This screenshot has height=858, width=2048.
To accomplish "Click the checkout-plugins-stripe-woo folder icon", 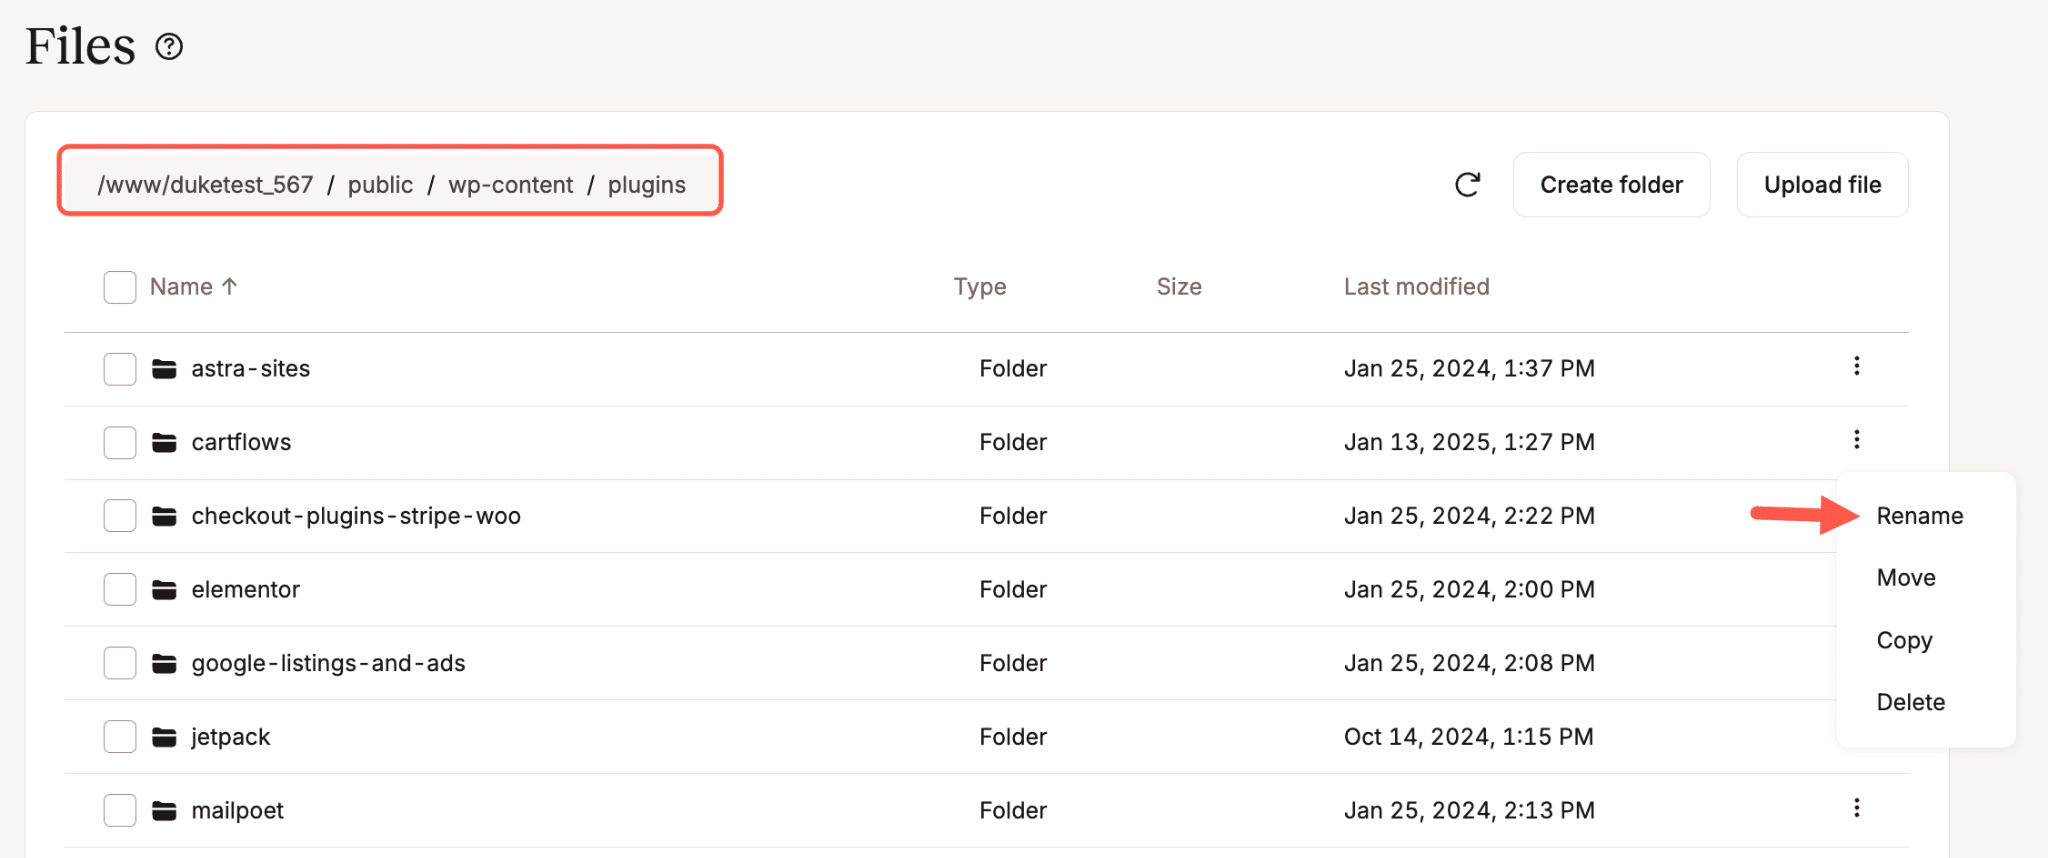I will point(164,516).
